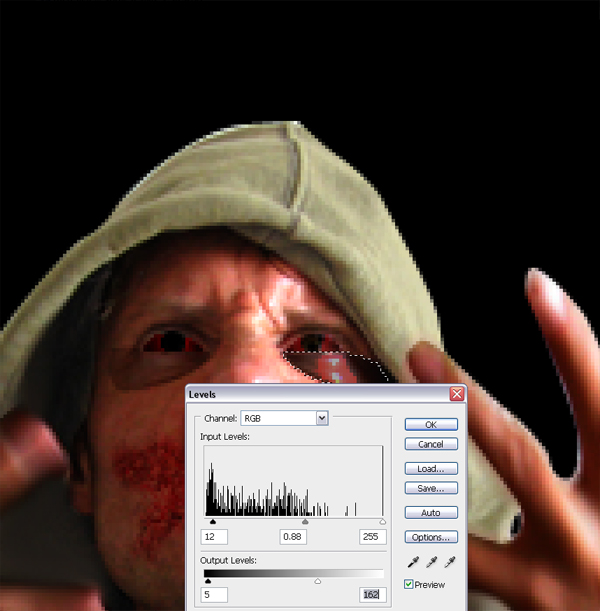Click the histogram in Levels dialog
The width and height of the screenshot is (600, 611).
tap(294, 481)
